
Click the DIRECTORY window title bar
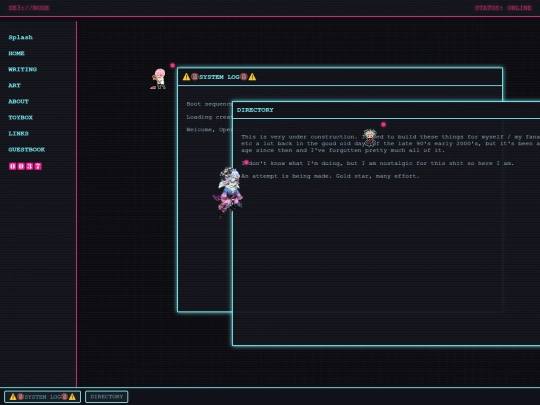pos(386,110)
